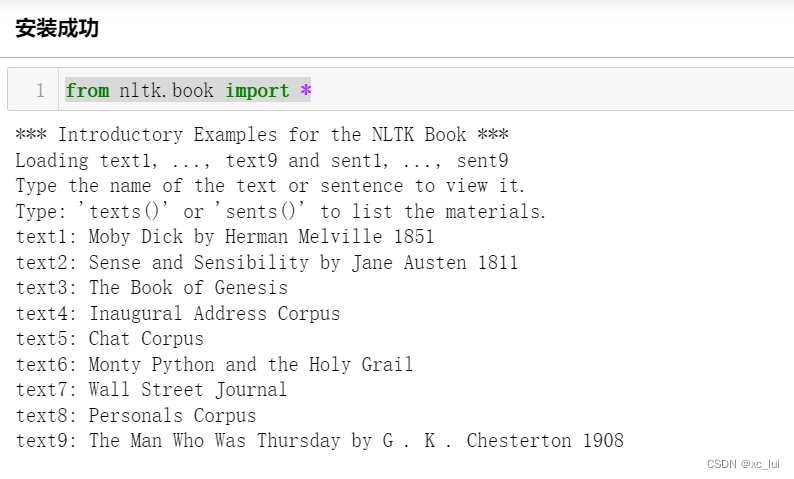The width and height of the screenshot is (794, 479).
Task: Click 'text1: Moby Dick by Herman Melville 1851'
Action: (x=225, y=236)
